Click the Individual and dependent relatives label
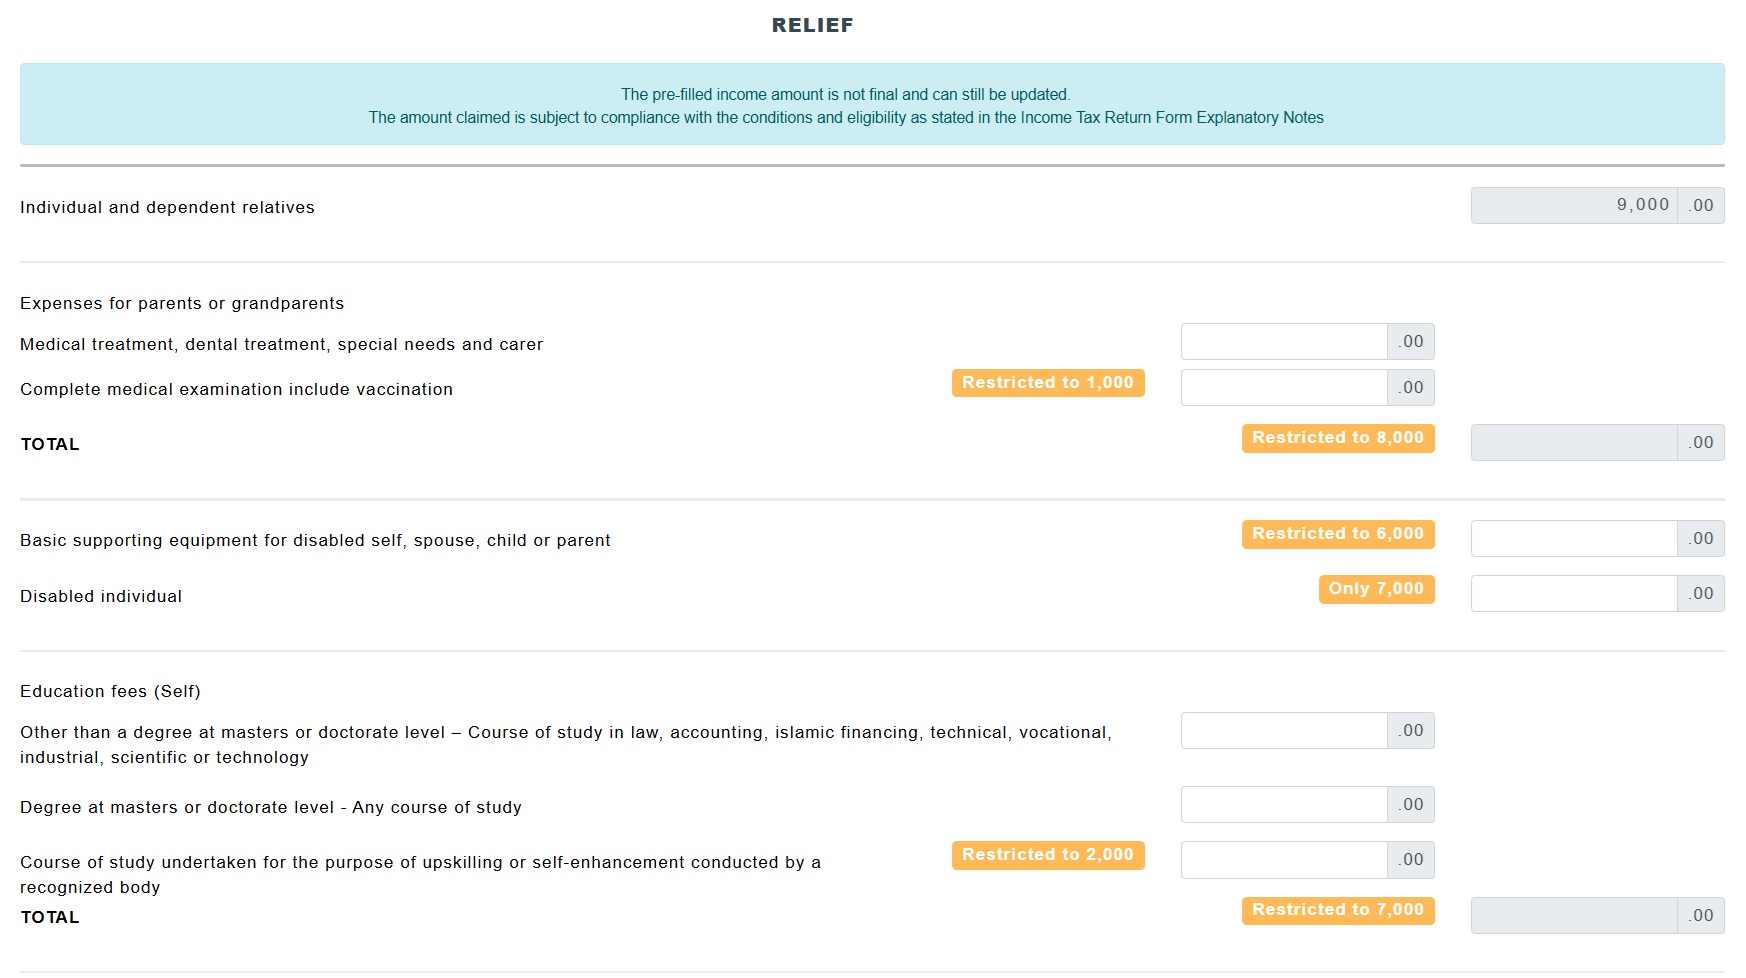Viewport: 1746px width, 978px height. (167, 208)
